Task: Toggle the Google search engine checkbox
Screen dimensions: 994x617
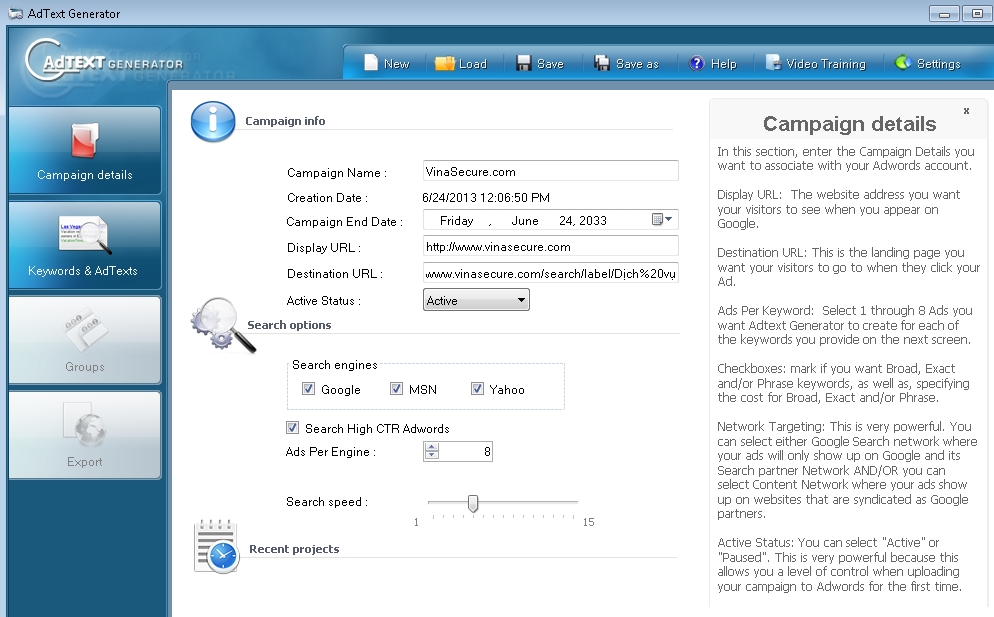Action: (x=308, y=389)
